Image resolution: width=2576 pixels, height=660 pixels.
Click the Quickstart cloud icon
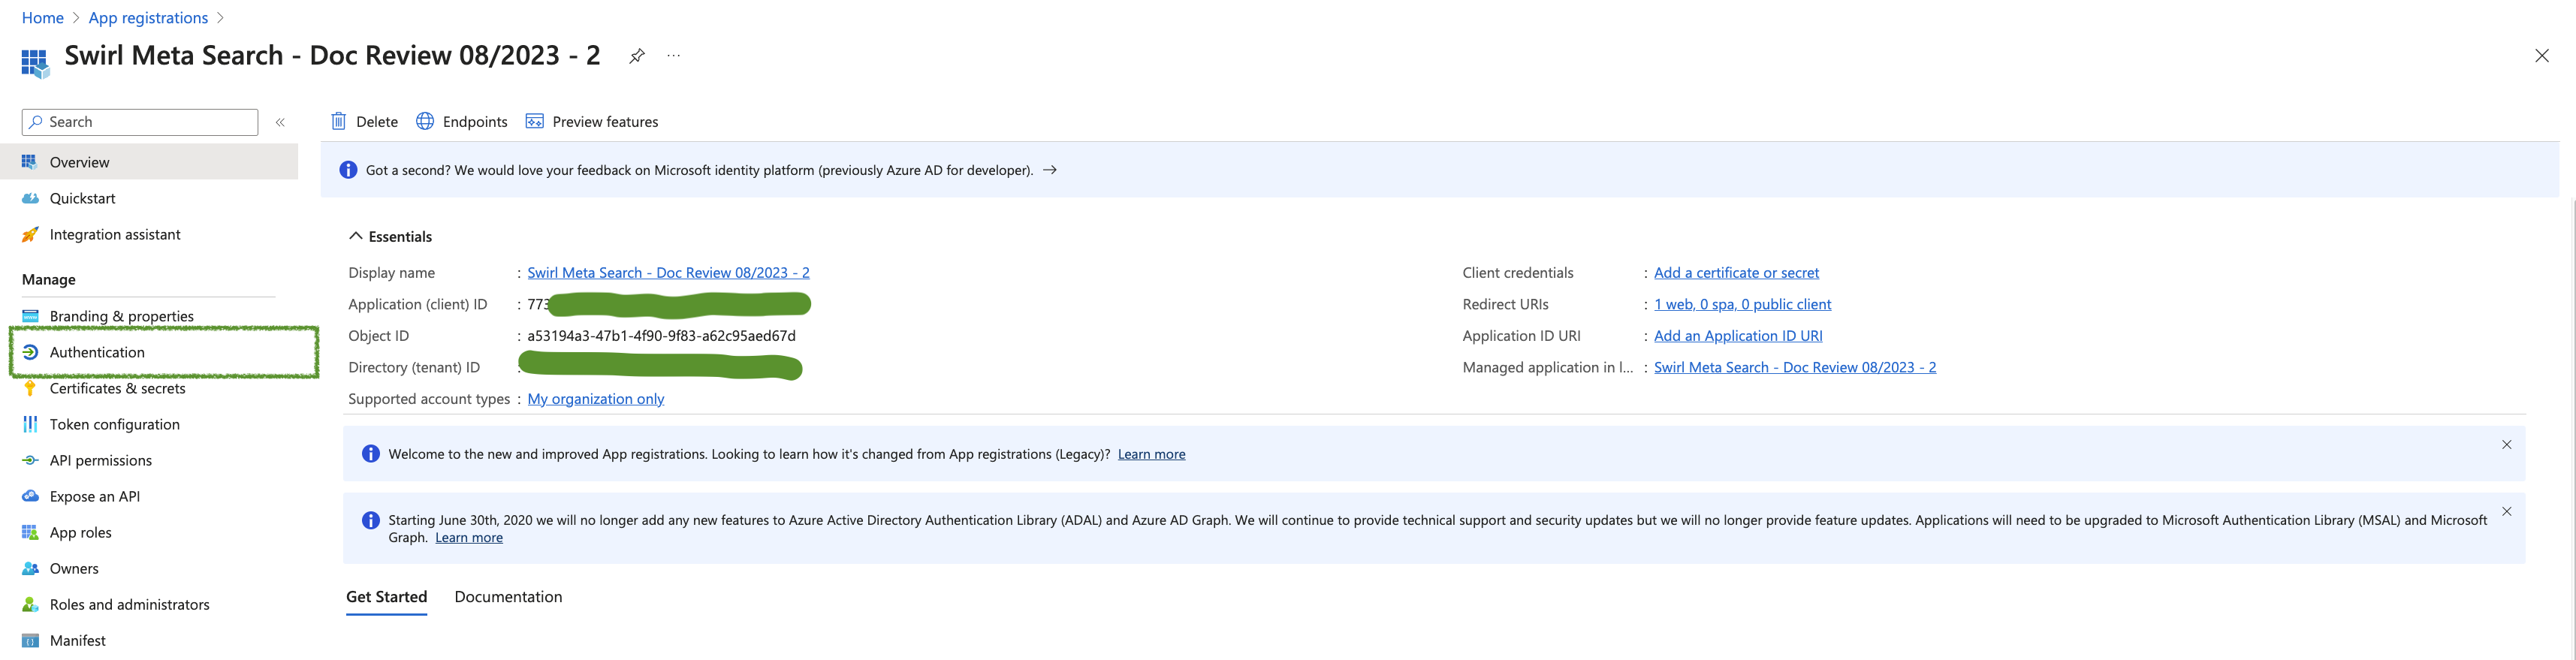pyautogui.click(x=30, y=198)
